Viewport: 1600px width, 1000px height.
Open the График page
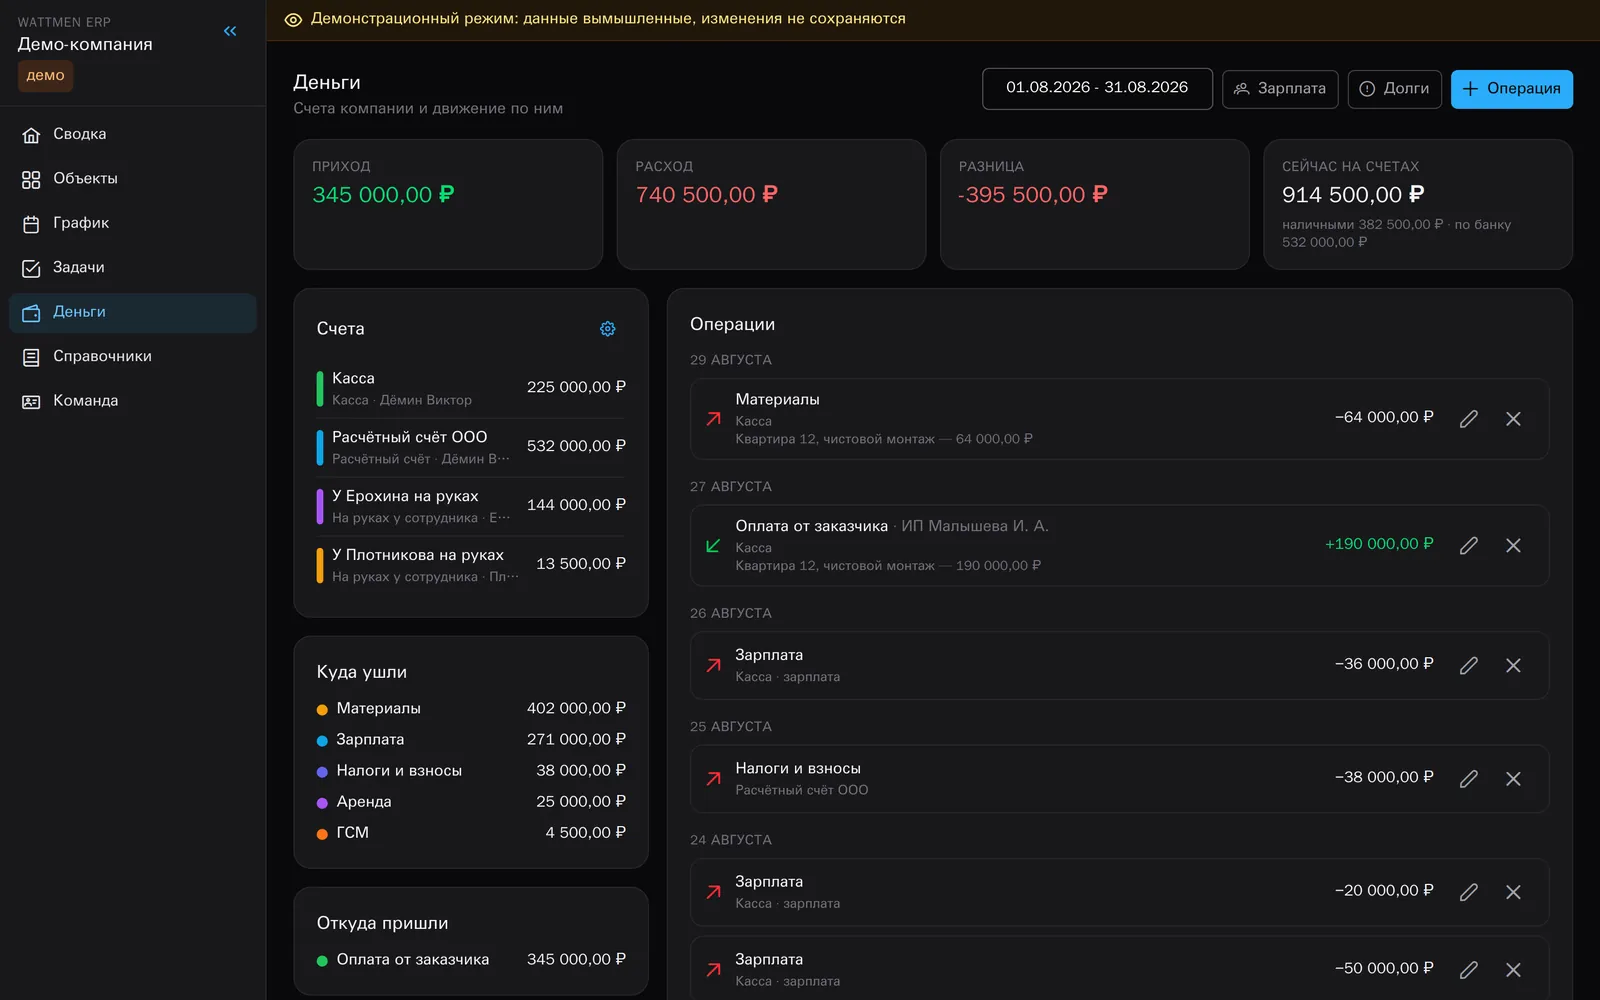[x=133, y=223]
